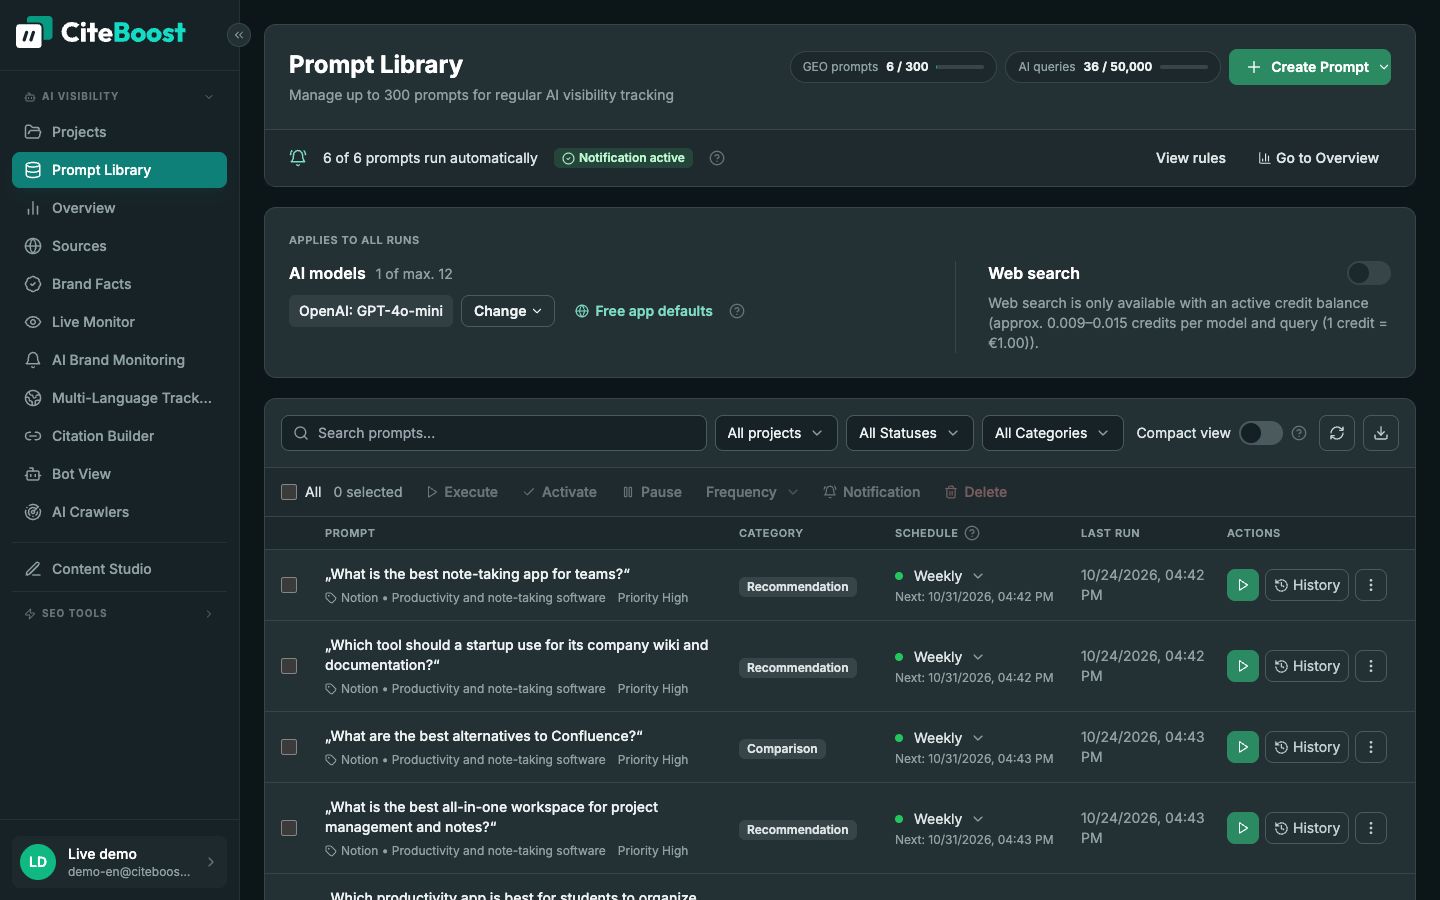Click the help icon beside Compact view

point(1299,433)
